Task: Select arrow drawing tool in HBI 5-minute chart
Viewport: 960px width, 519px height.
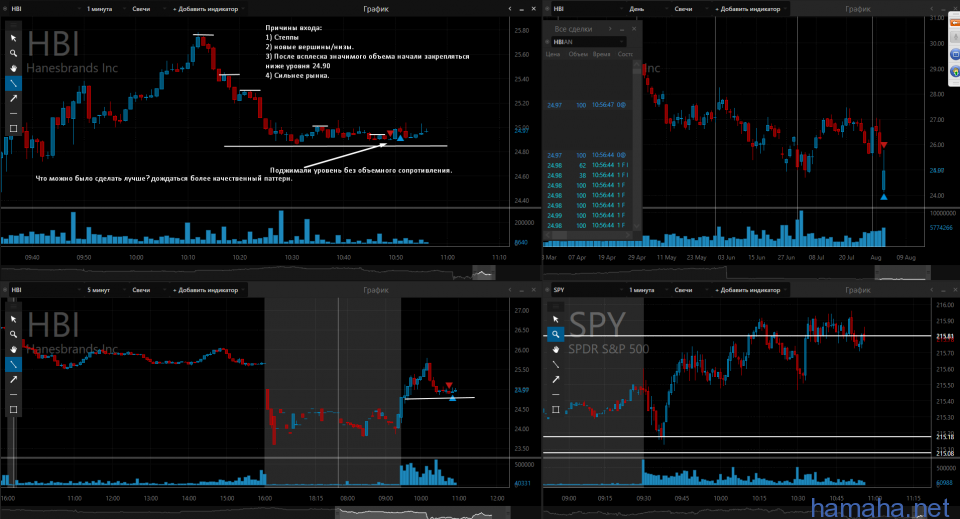Action: (x=13, y=379)
